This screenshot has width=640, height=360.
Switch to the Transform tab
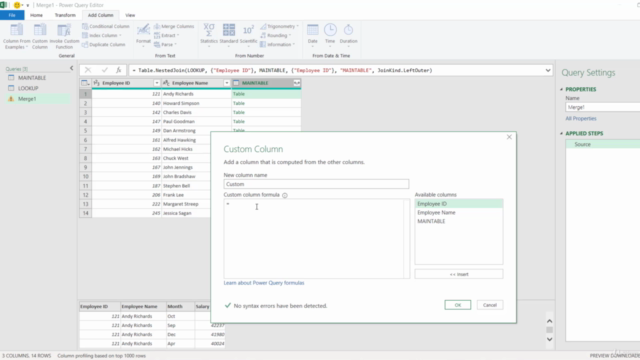(x=65, y=15)
